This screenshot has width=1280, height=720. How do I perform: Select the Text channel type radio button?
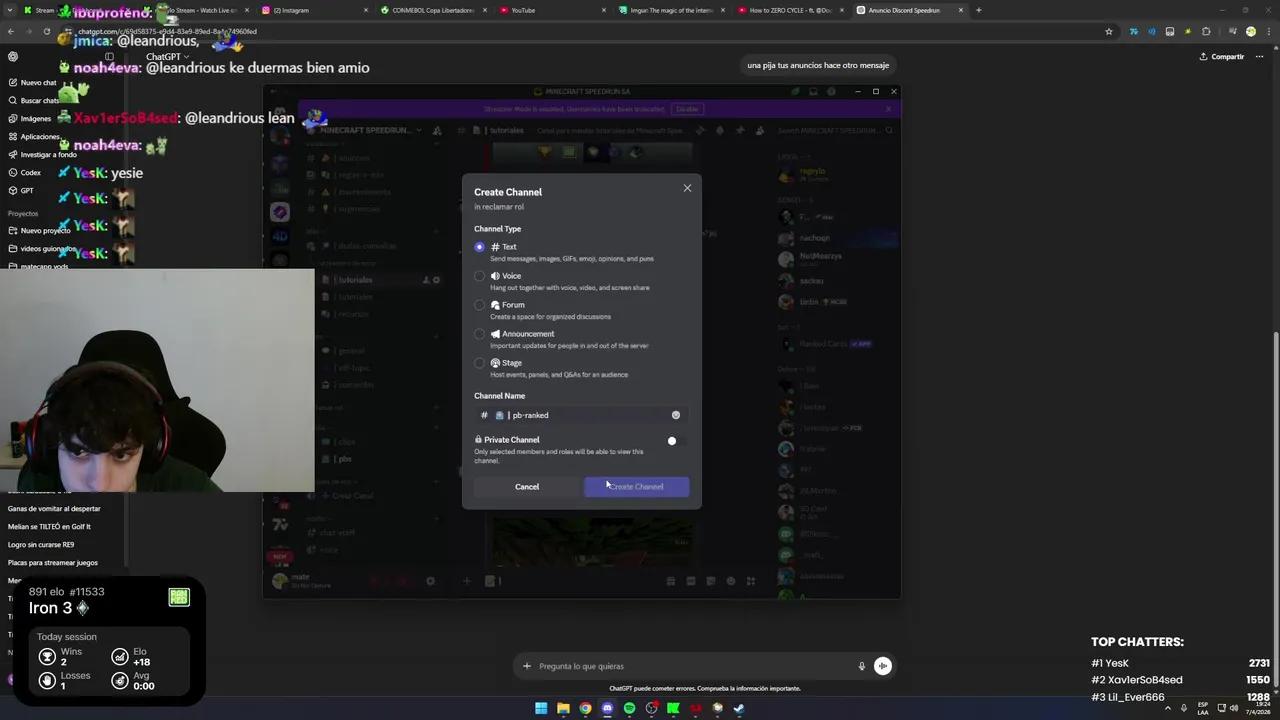coord(479,247)
